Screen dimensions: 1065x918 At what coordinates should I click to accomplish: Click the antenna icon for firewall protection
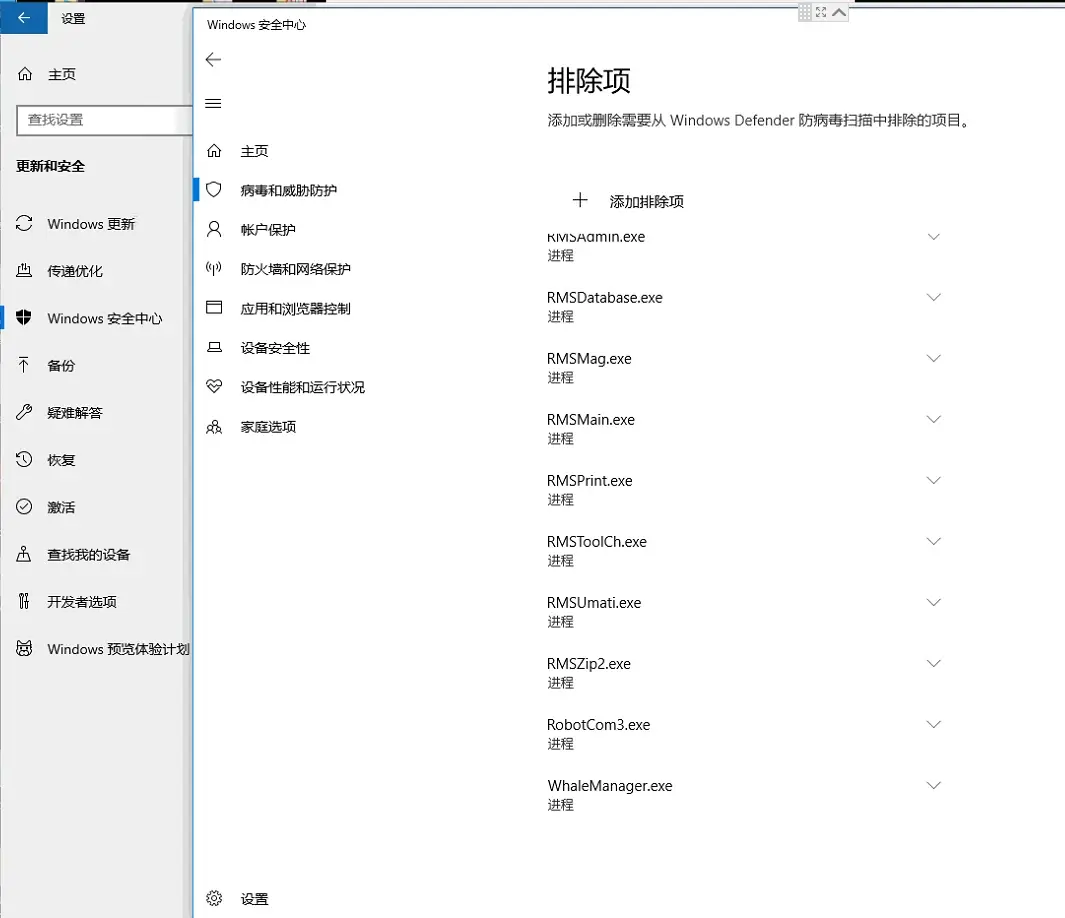coord(214,269)
